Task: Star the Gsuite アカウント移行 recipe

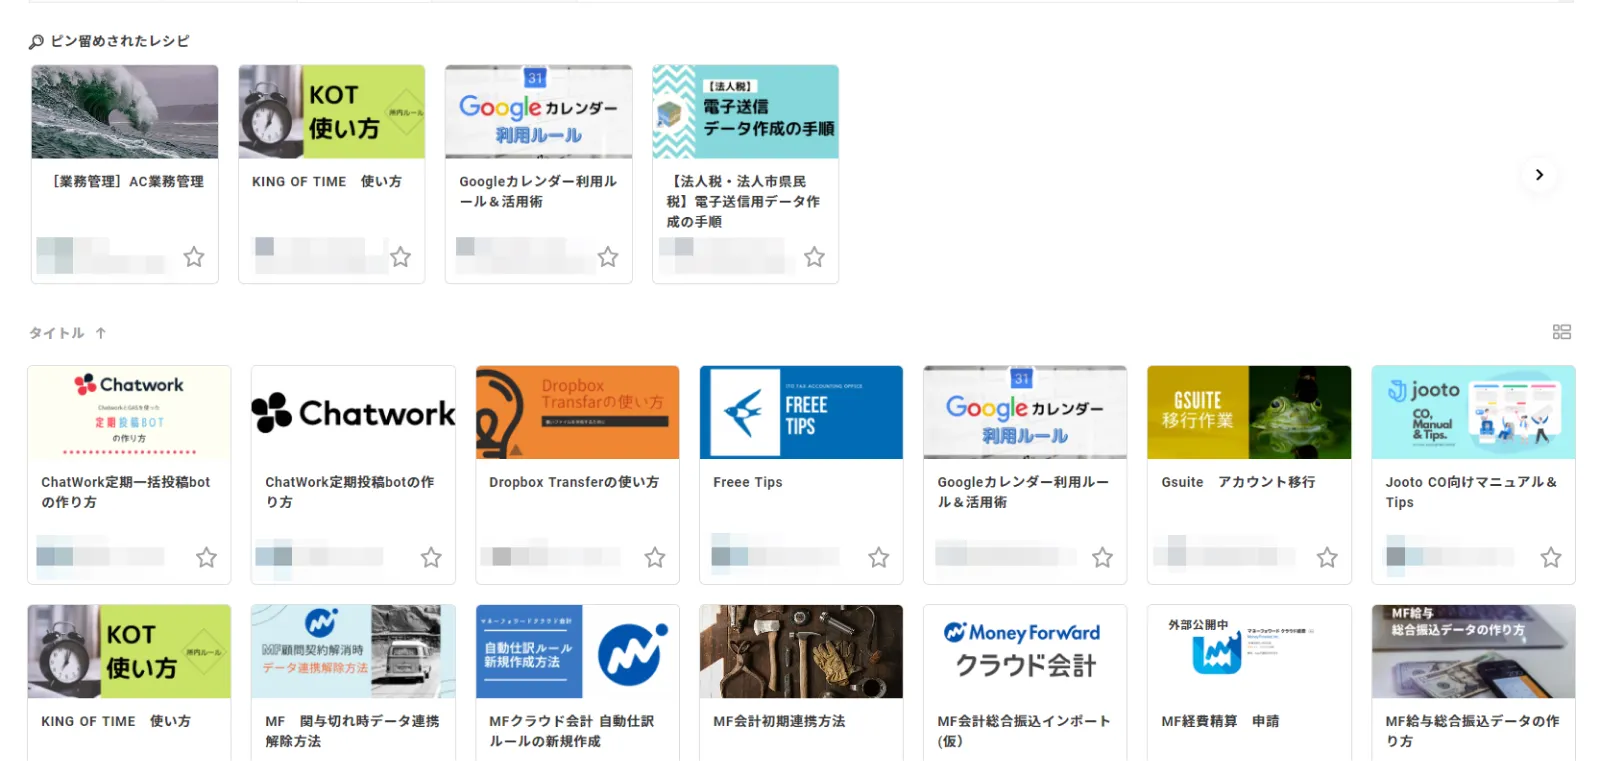Action: point(1327,557)
